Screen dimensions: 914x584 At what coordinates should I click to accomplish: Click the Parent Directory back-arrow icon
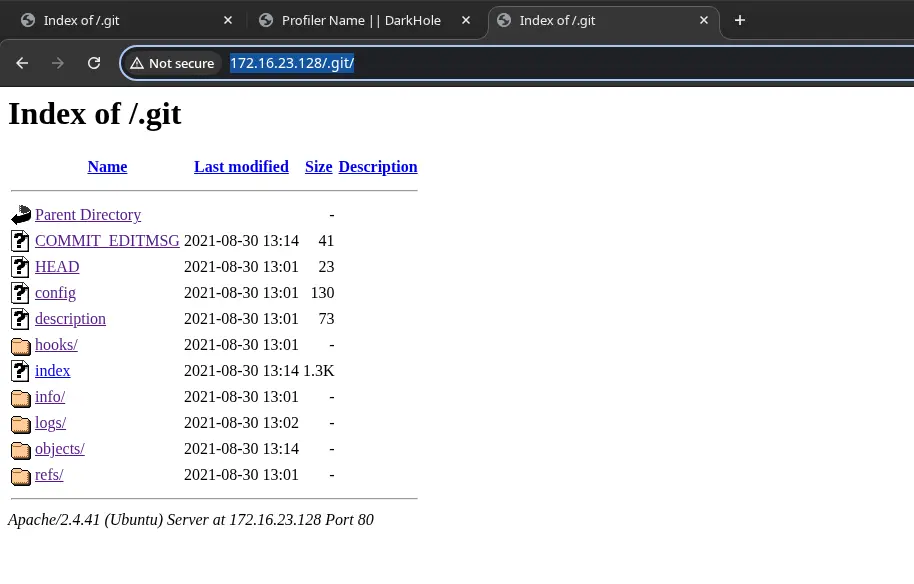pos(21,215)
